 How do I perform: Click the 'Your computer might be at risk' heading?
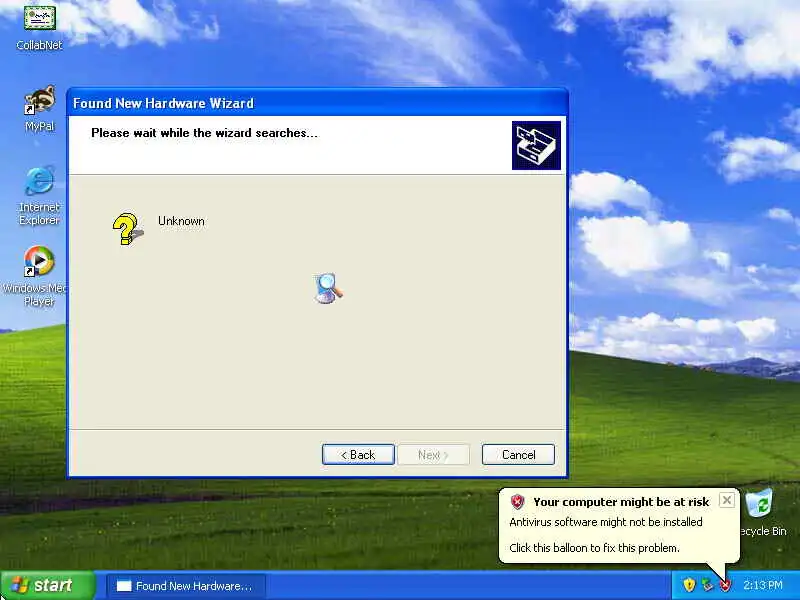click(x=621, y=502)
